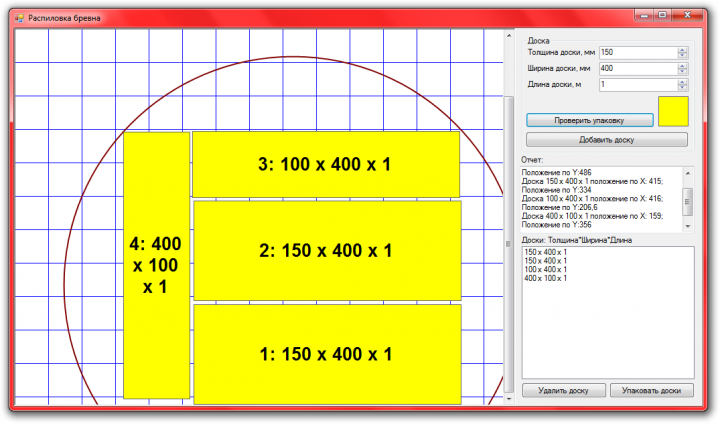Click report line Положение по Y:486
Viewport: 720px width, 424px height.
click(x=557, y=173)
